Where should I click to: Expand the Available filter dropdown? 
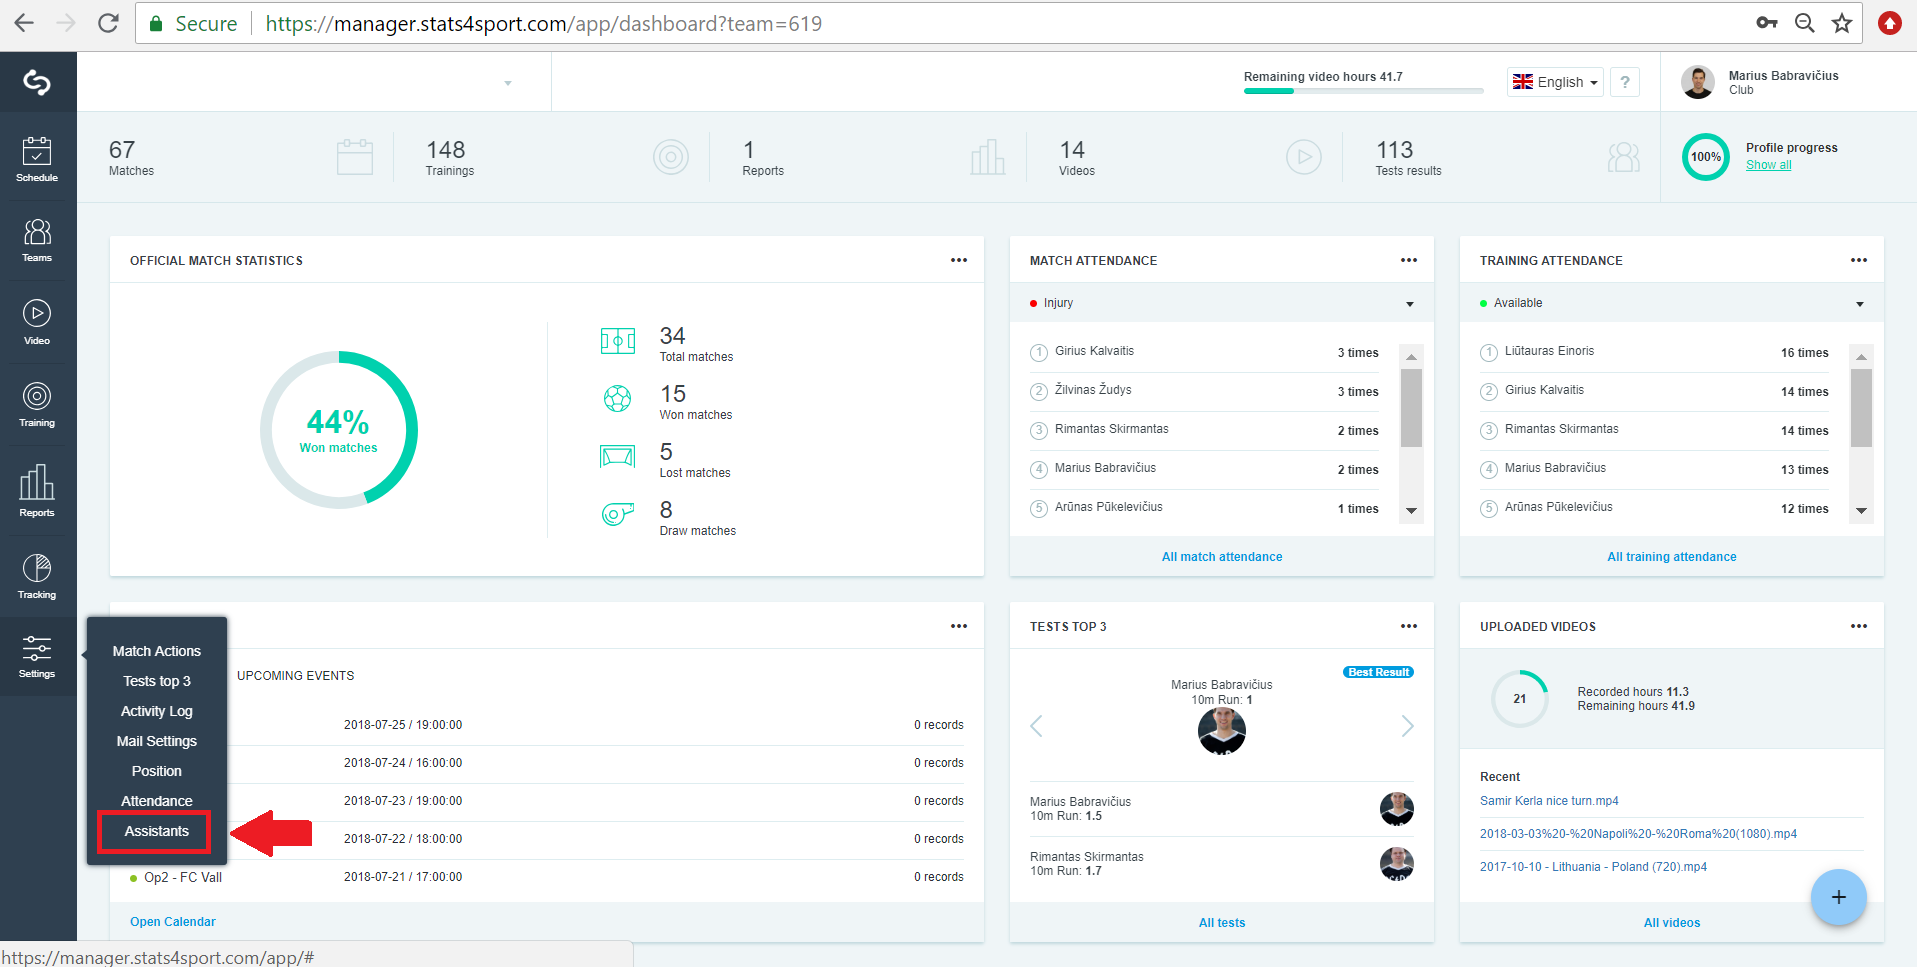[1672, 303]
